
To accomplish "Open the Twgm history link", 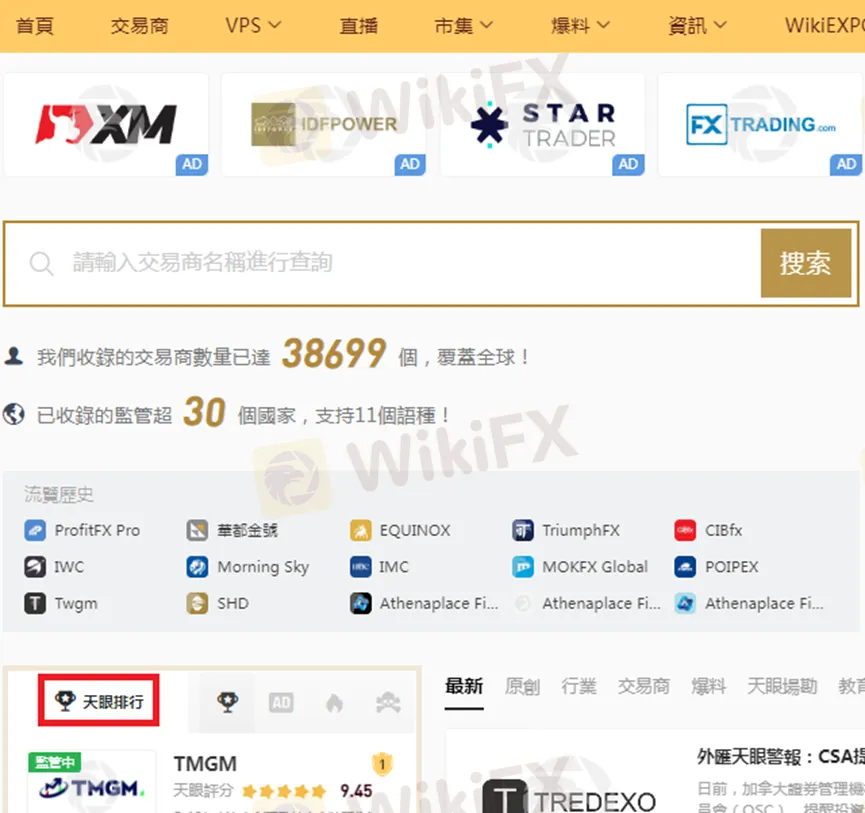I will (76, 603).
